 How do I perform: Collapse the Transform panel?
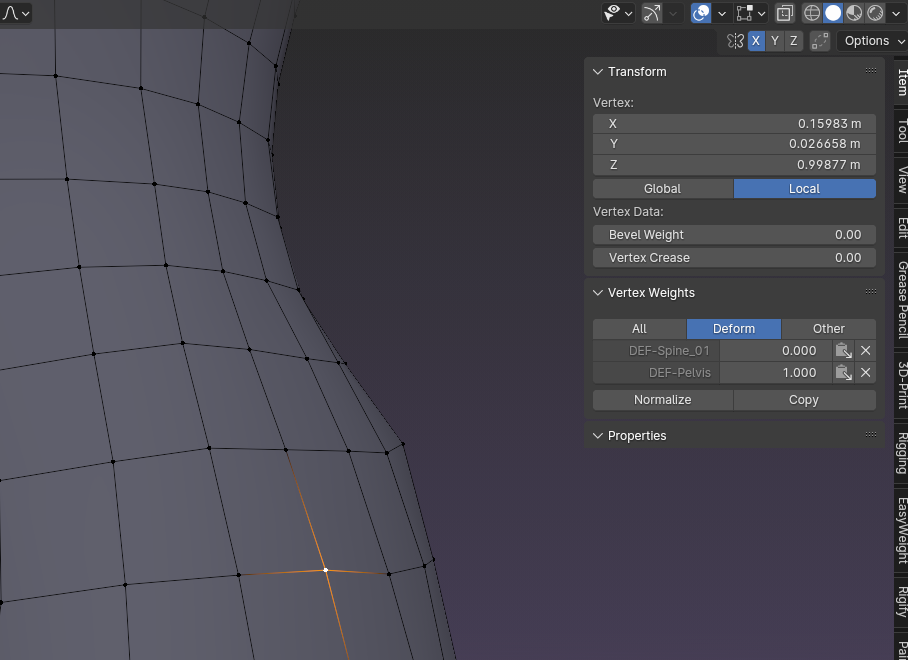pos(598,71)
